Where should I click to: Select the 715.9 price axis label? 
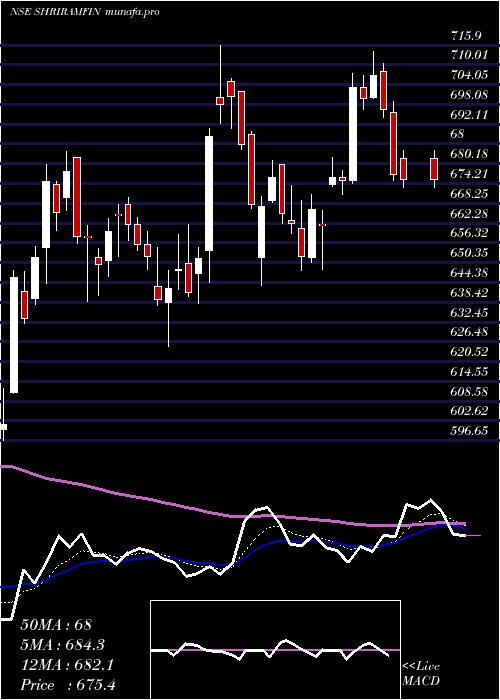coord(467,36)
